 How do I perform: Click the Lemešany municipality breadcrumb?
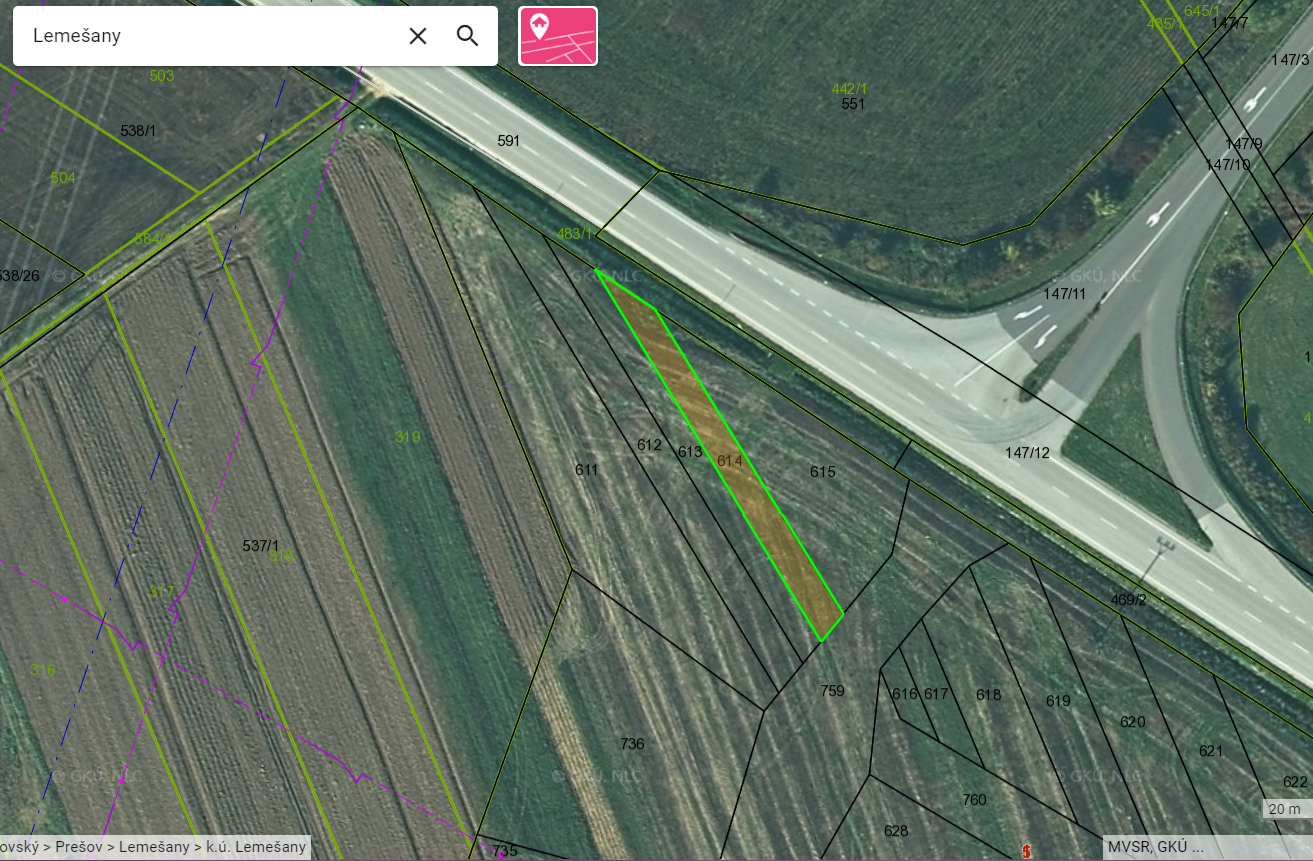pos(154,847)
